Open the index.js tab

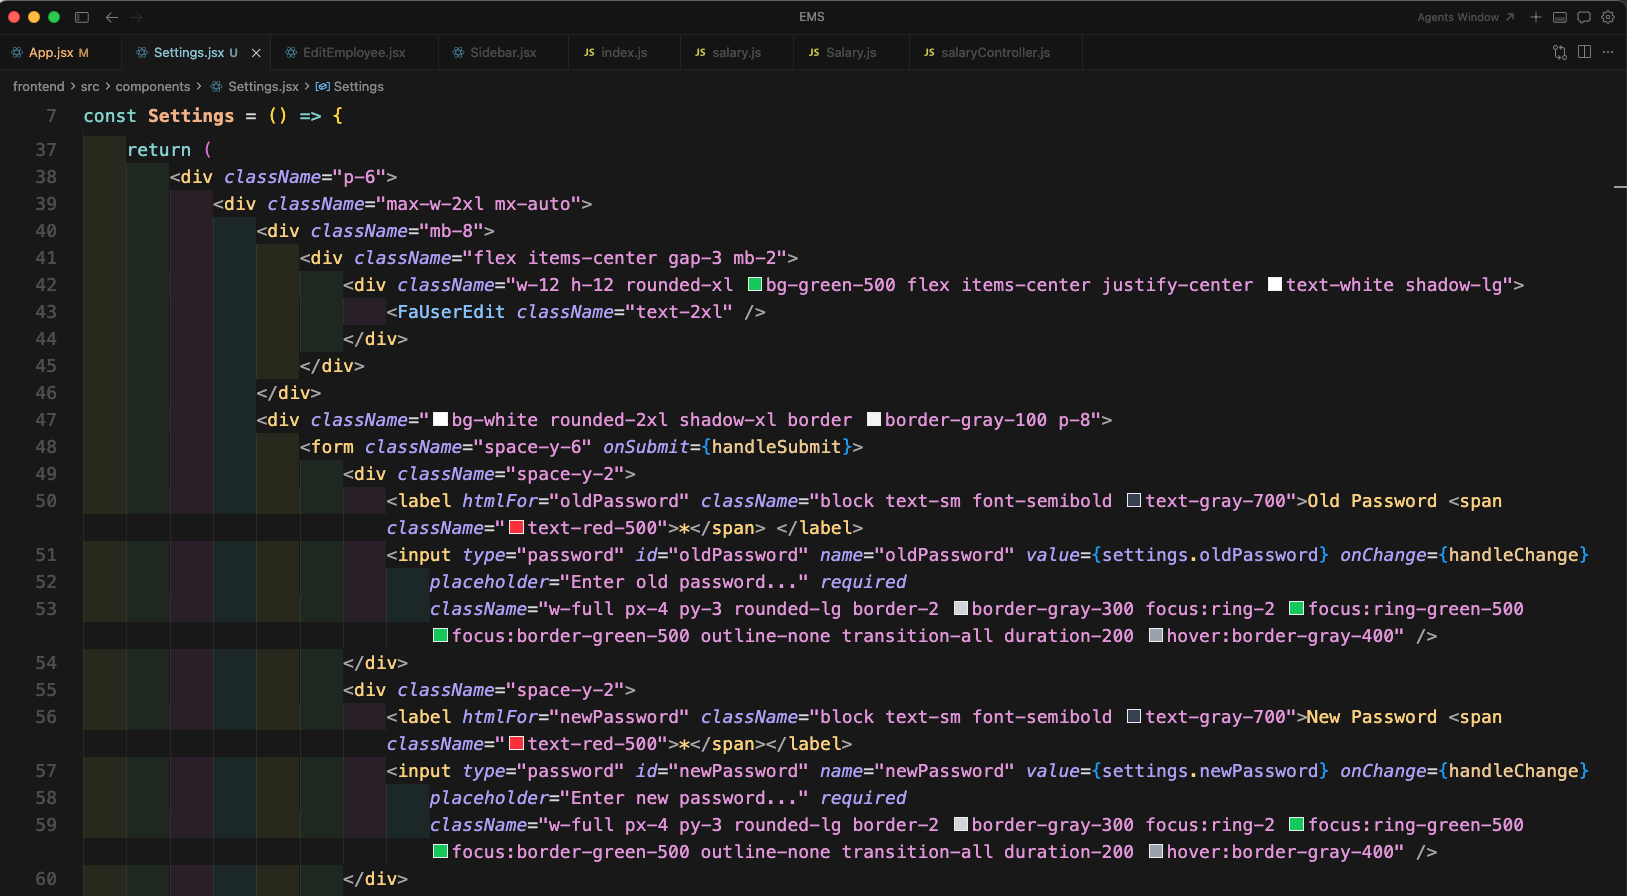pyautogui.click(x=624, y=52)
